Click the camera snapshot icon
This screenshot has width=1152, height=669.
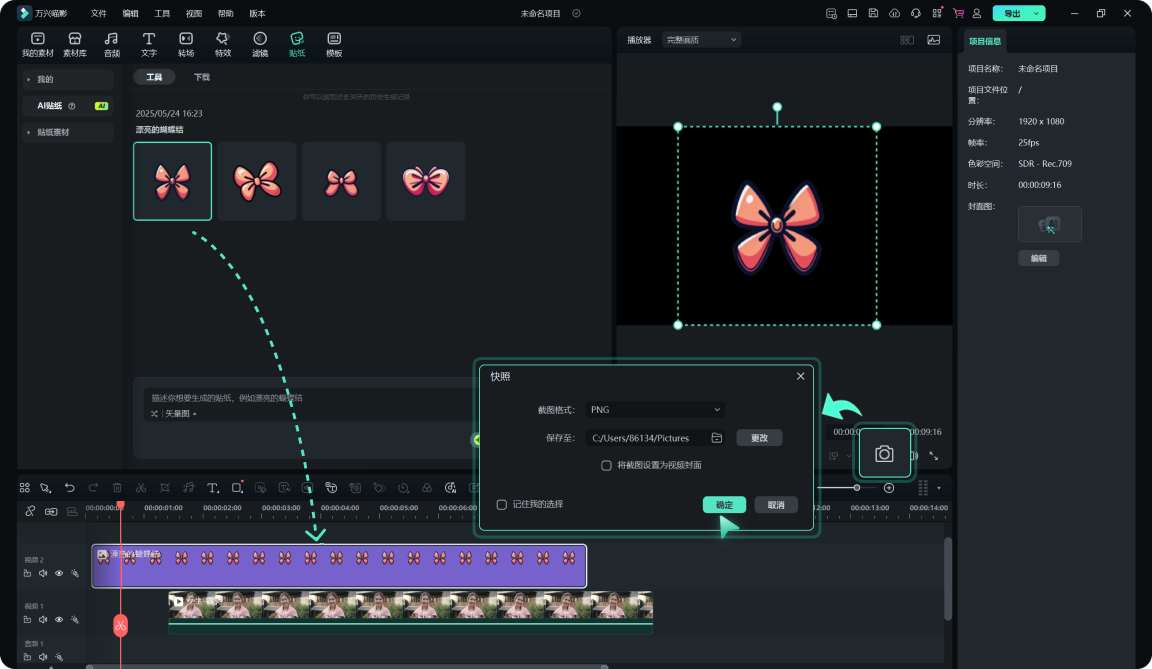(x=884, y=454)
